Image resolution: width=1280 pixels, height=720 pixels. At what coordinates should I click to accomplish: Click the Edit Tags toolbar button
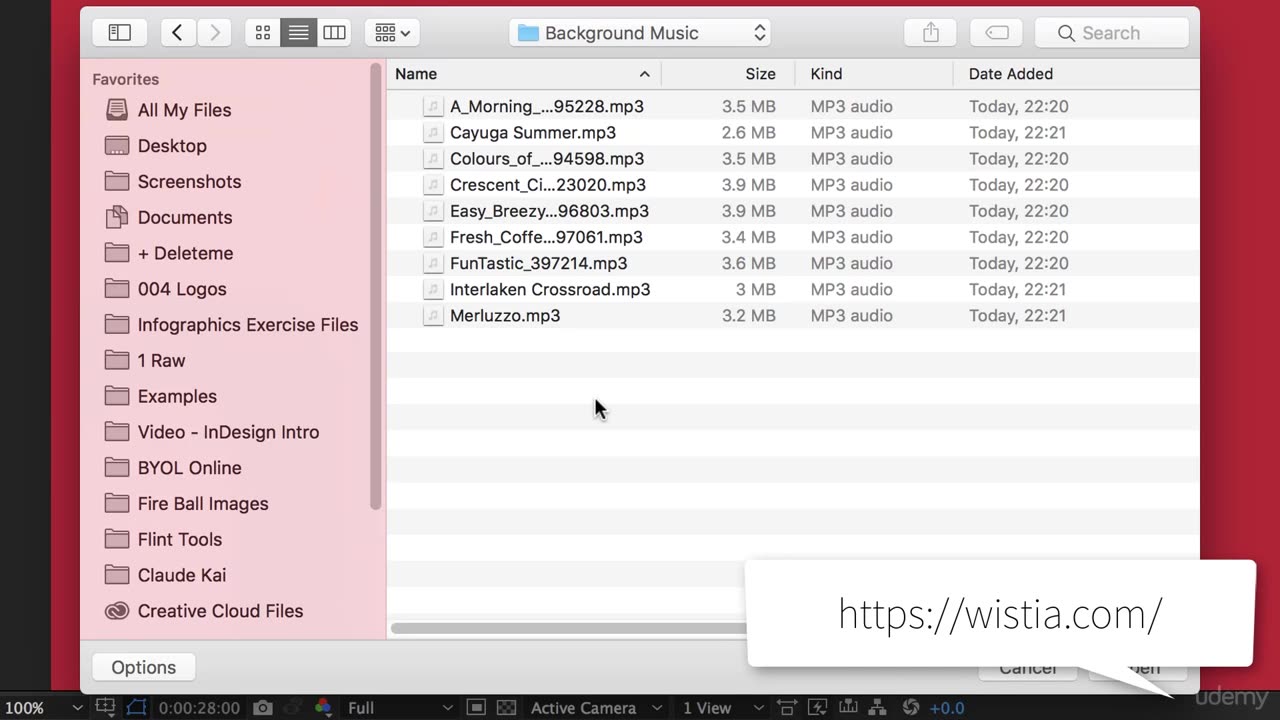pyautogui.click(x=997, y=33)
